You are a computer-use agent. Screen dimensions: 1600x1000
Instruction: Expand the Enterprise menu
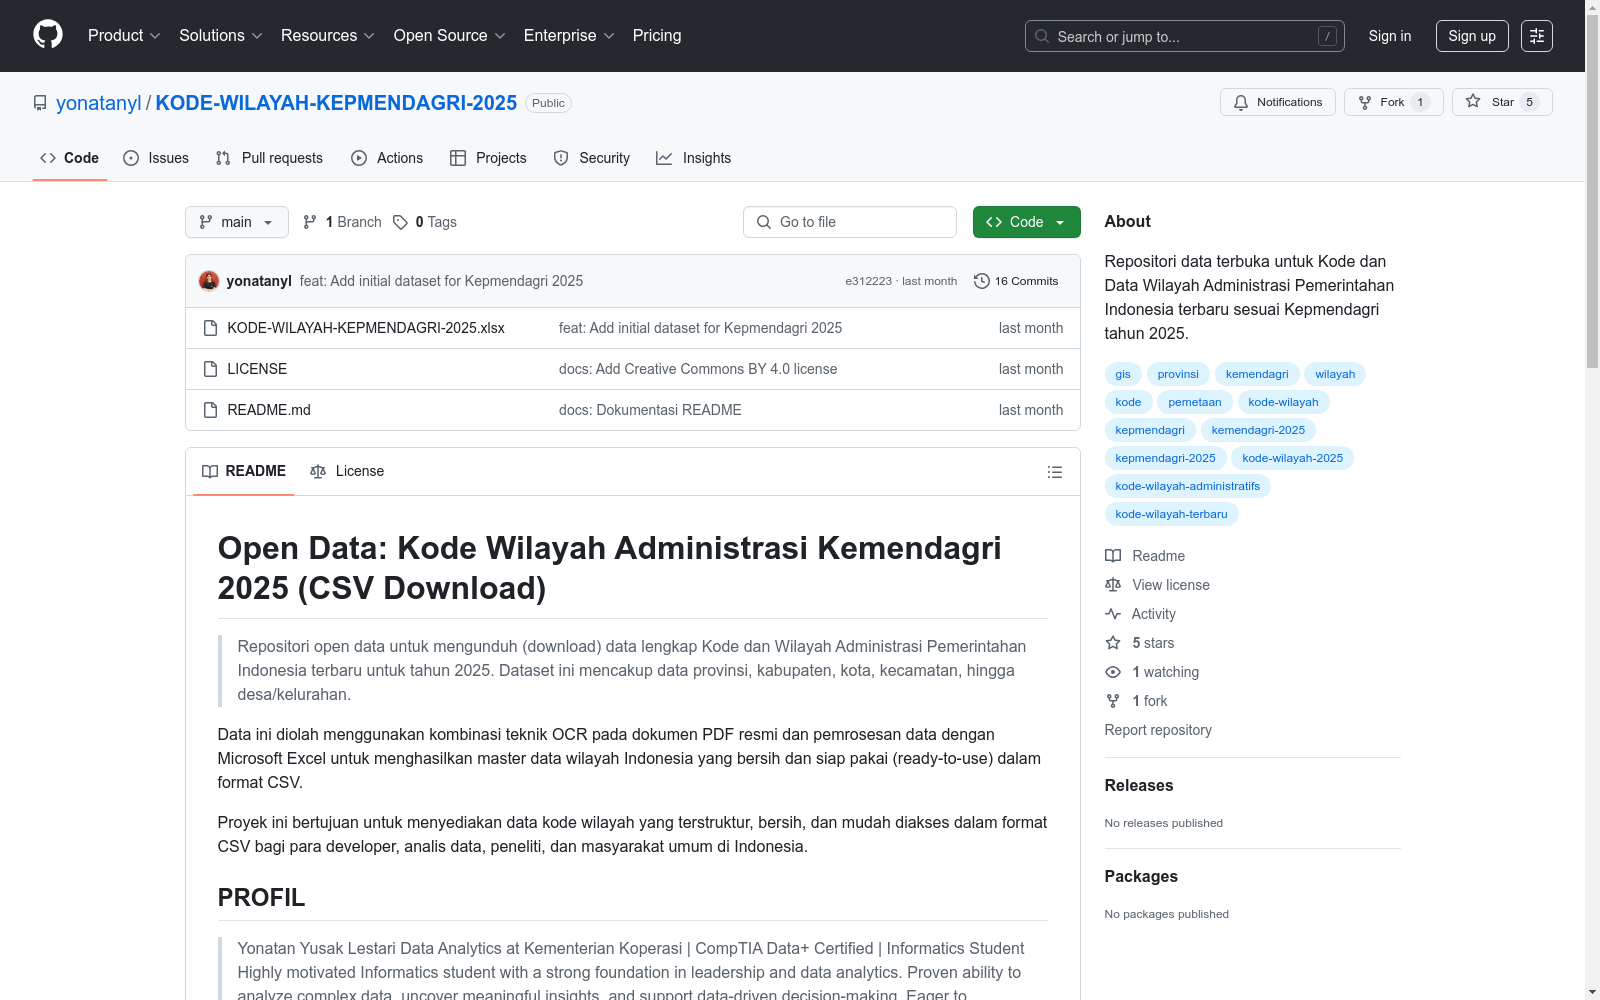point(569,36)
